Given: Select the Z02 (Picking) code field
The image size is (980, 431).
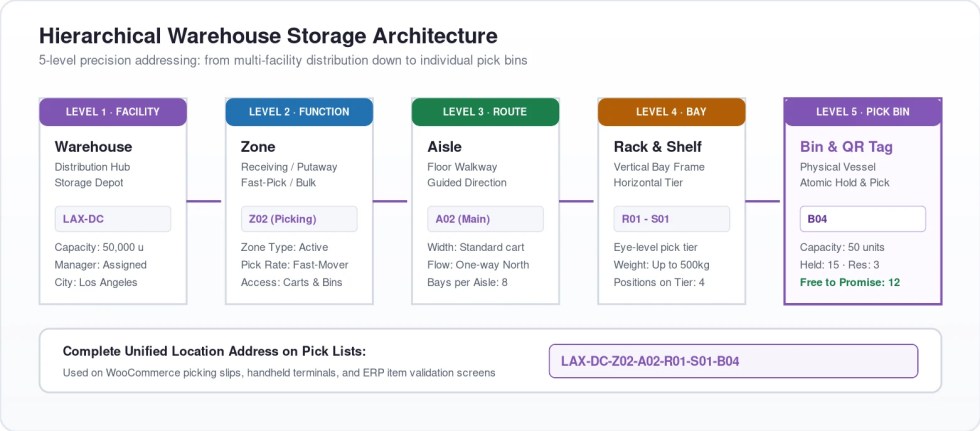Looking at the screenshot, I should click(x=299, y=219).
